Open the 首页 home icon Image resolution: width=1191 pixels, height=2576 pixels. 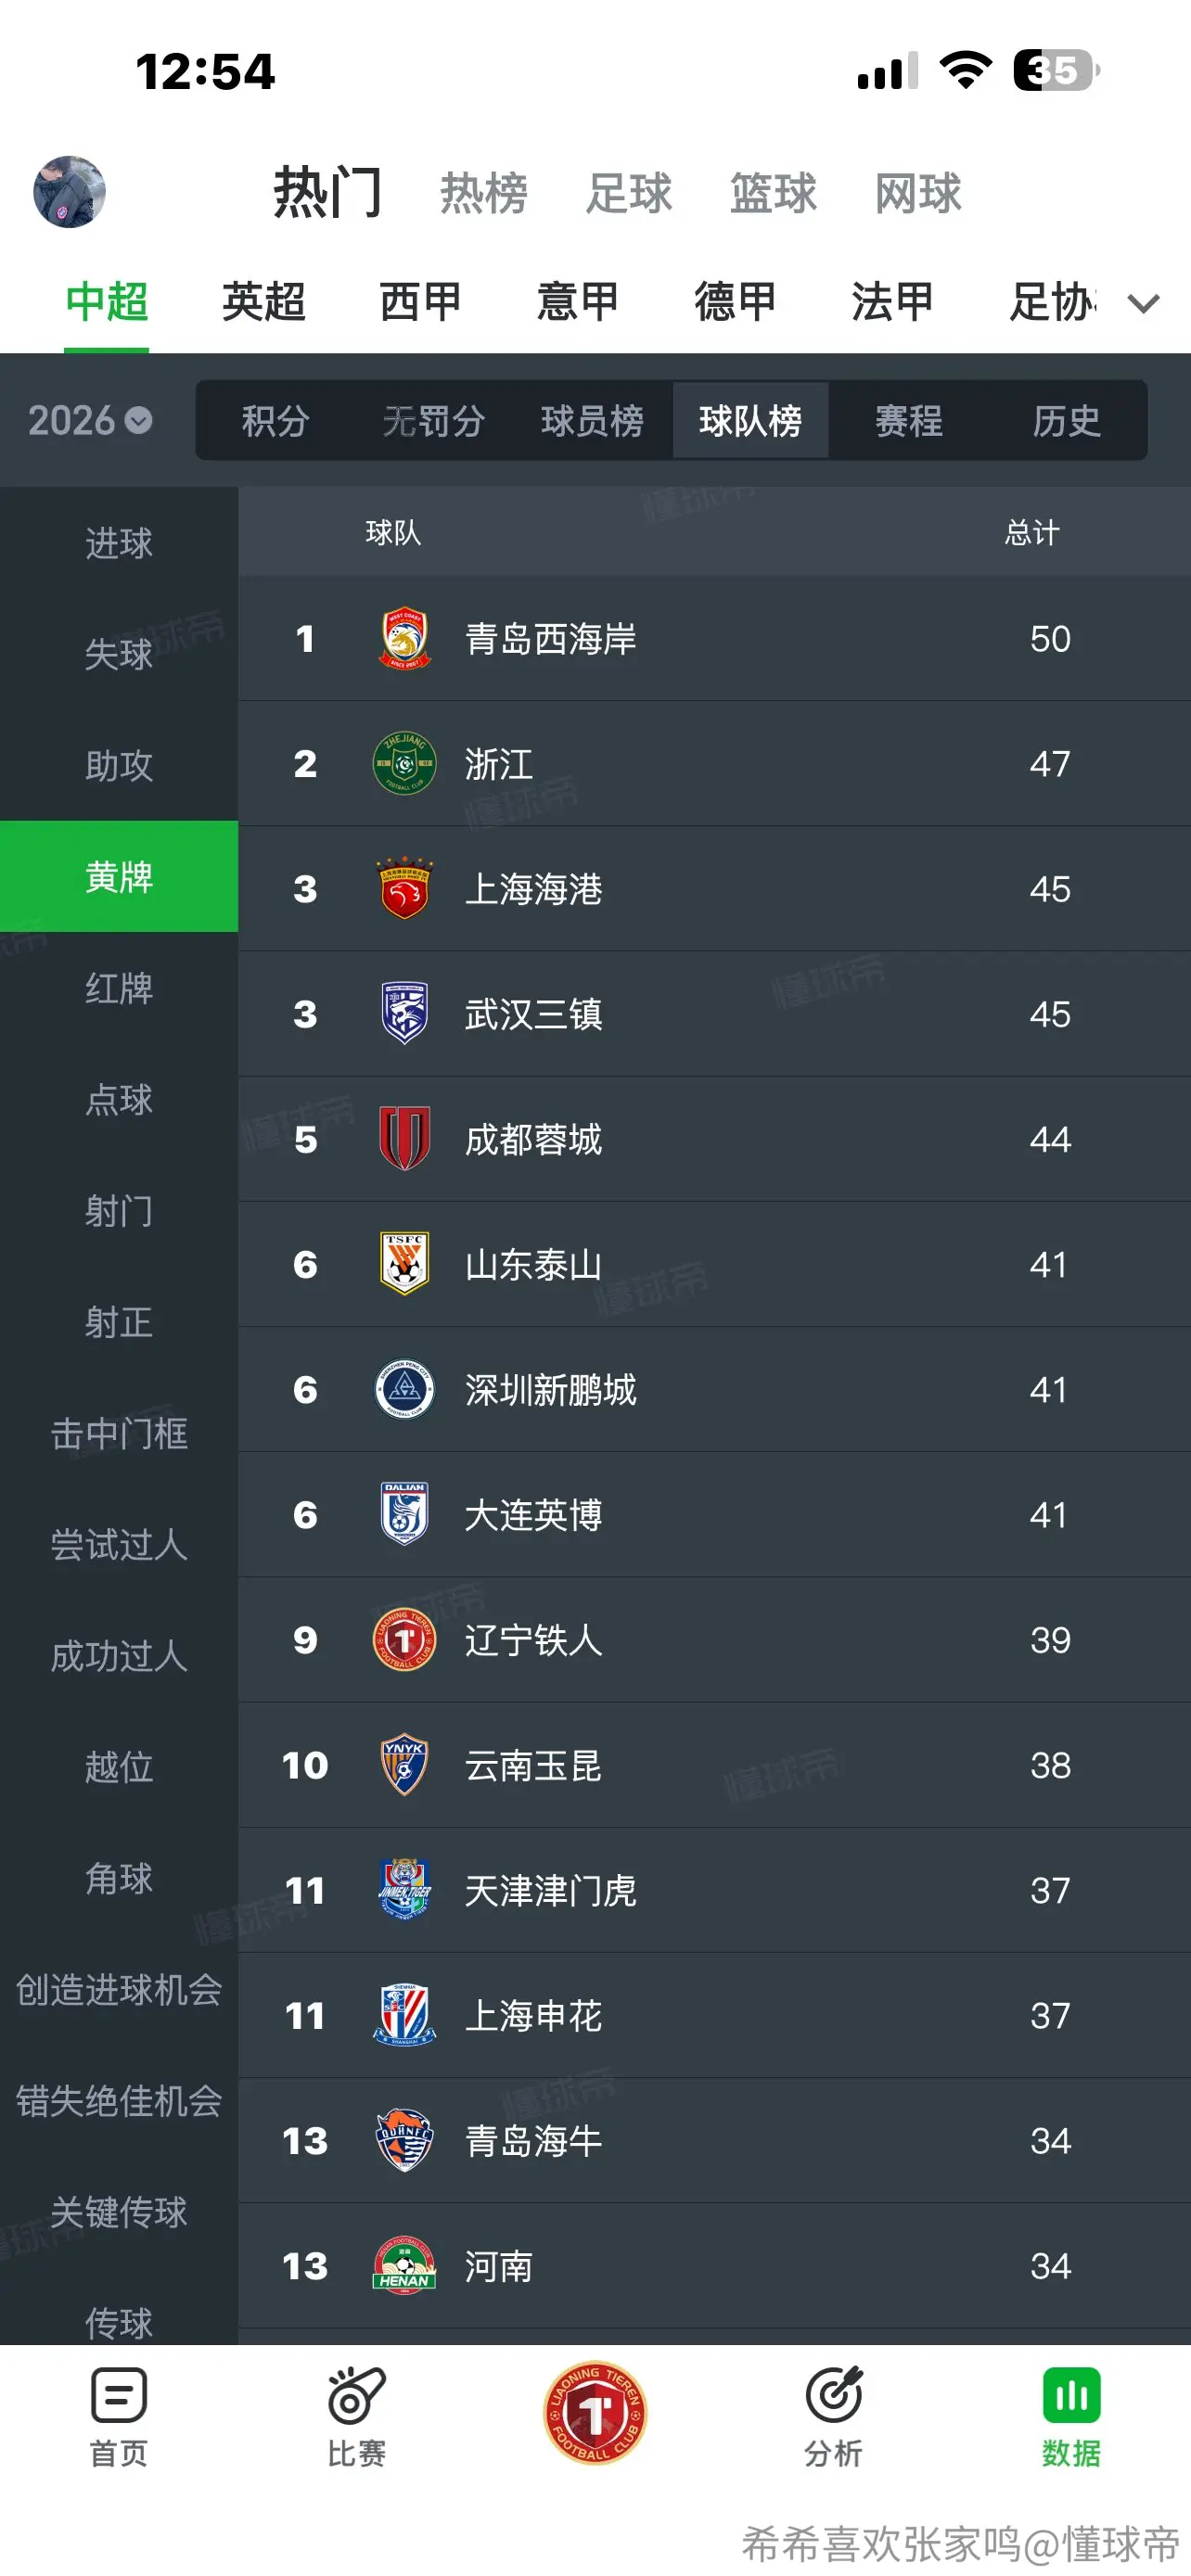[x=119, y=2396]
